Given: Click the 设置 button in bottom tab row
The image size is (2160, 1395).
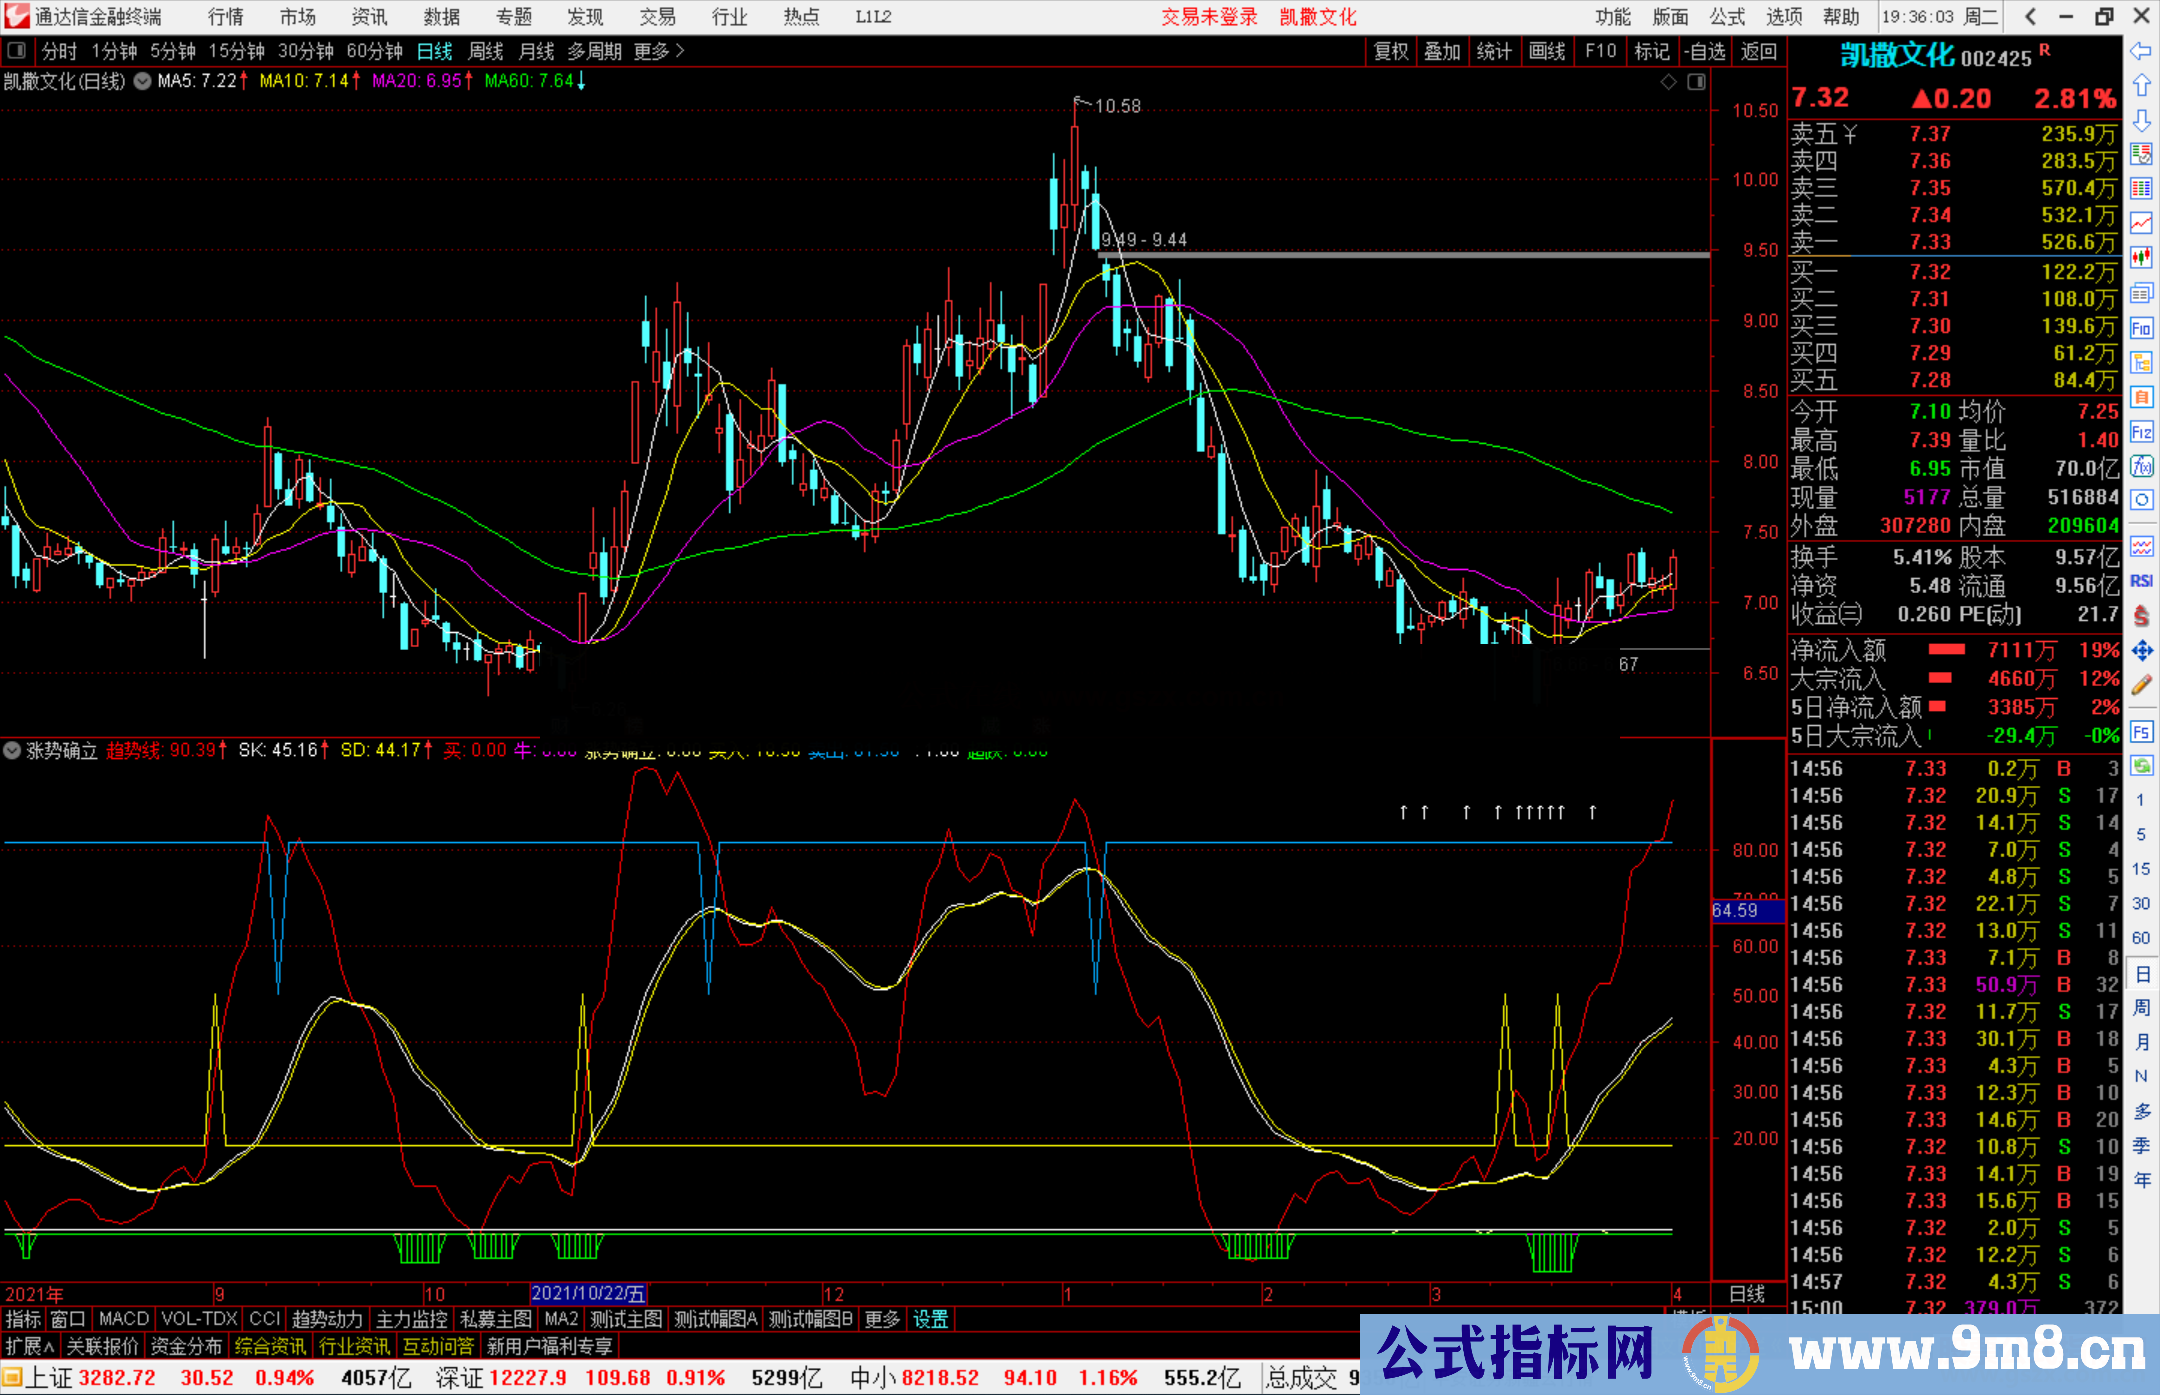Looking at the screenshot, I should pos(930,1318).
